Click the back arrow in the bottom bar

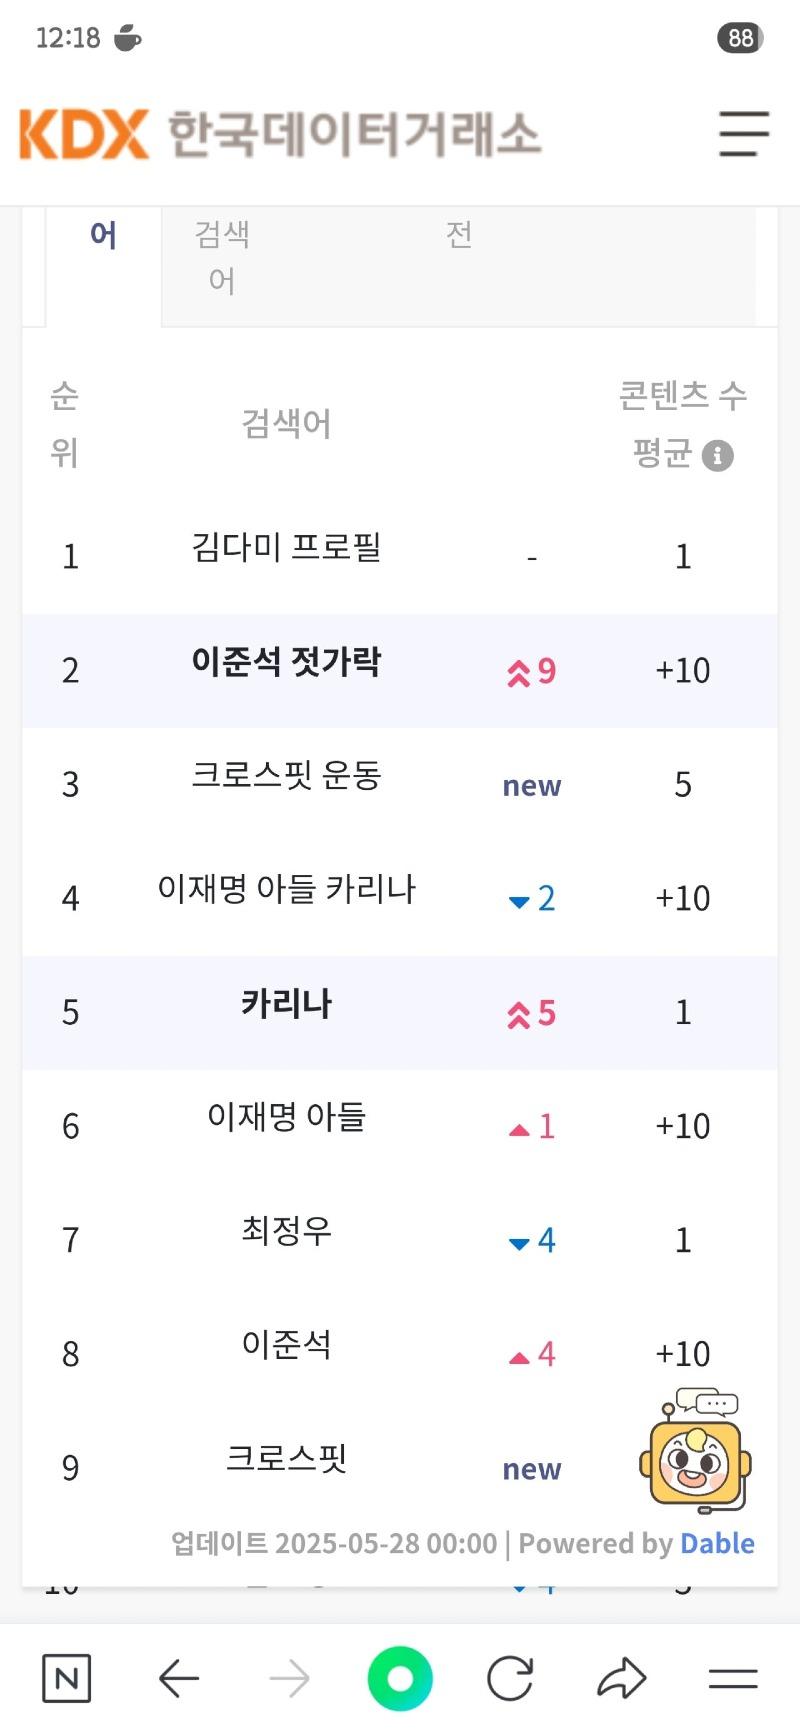(178, 1678)
